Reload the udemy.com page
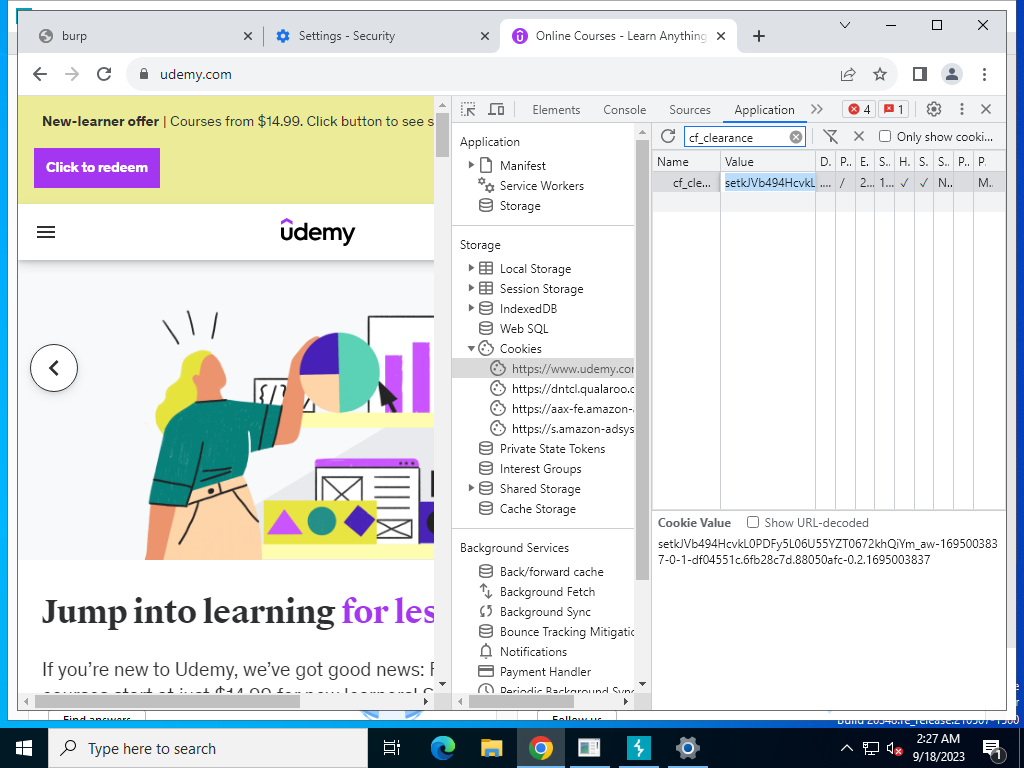The height and width of the screenshot is (768, 1024). point(104,74)
